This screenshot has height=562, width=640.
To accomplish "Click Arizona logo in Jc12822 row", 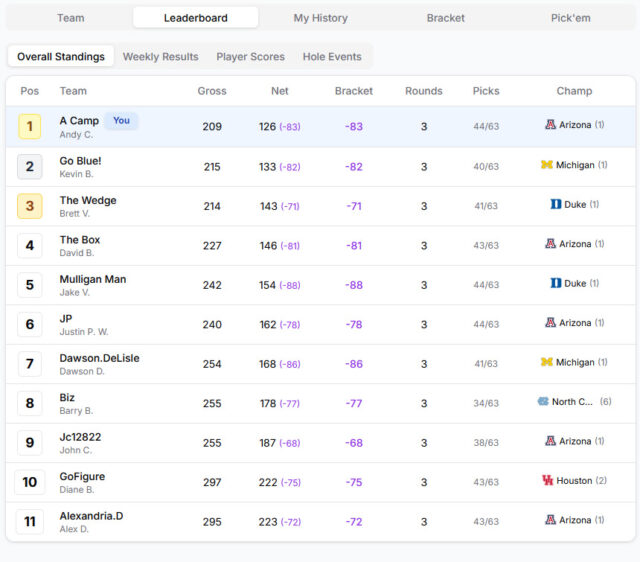I will tap(550, 441).
